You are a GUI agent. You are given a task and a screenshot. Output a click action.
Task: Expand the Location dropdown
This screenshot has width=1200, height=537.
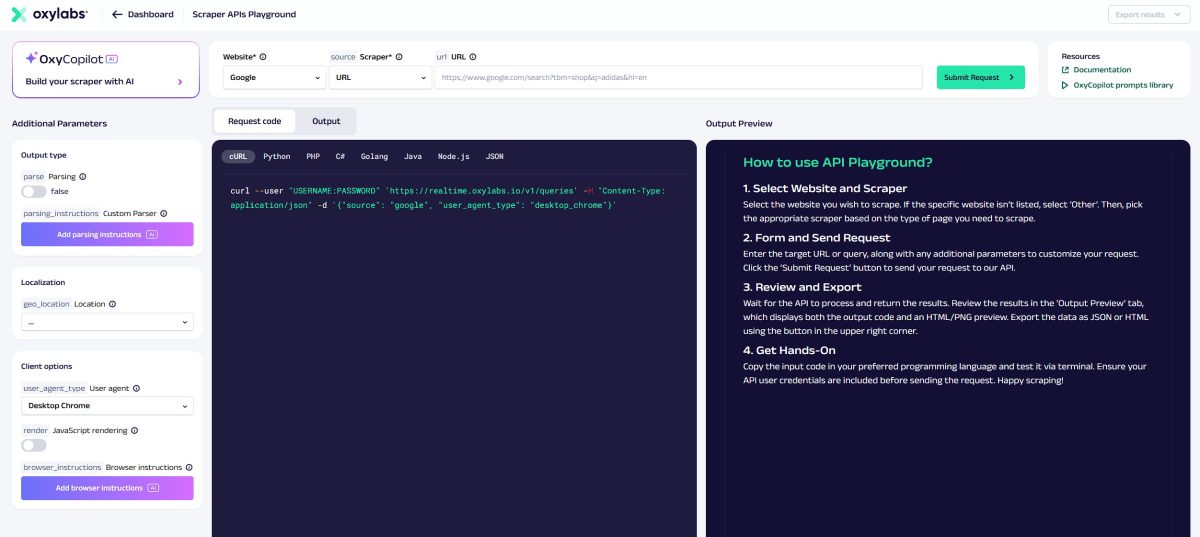click(107, 322)
